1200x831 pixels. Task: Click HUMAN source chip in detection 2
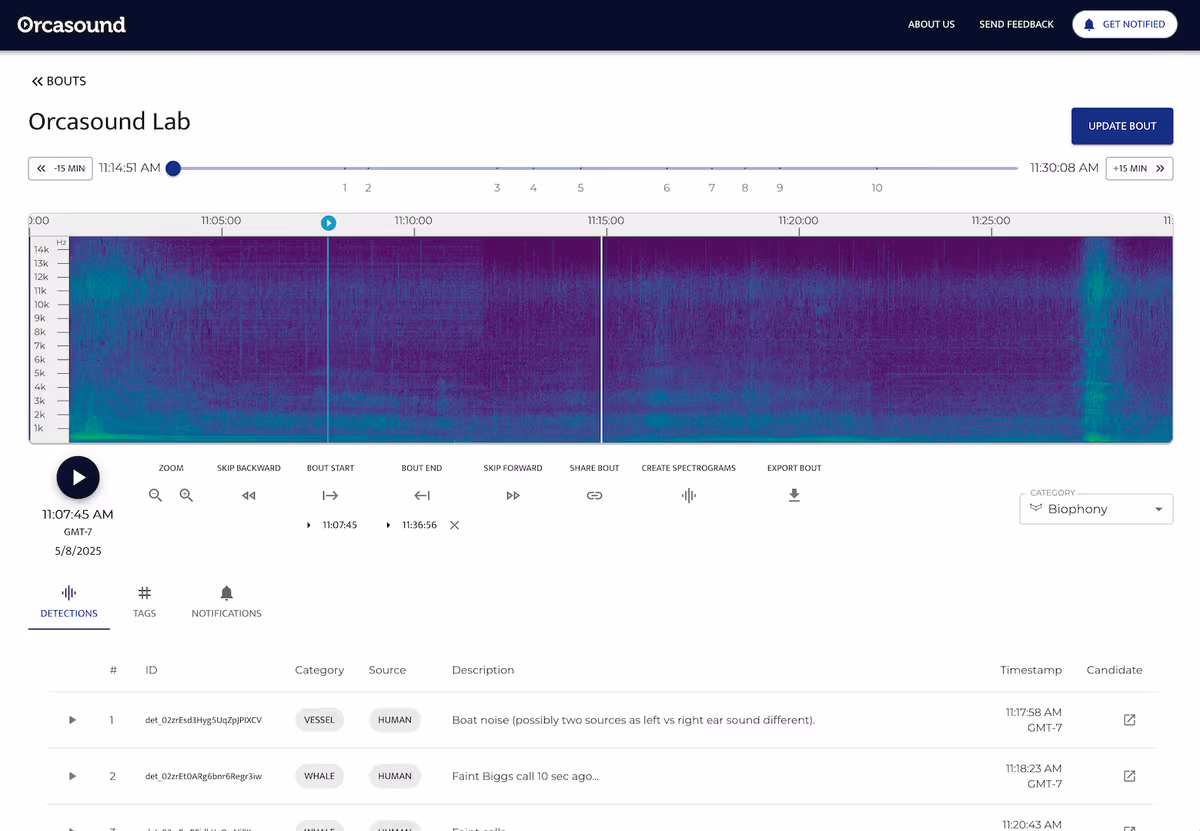pos(395,776)
